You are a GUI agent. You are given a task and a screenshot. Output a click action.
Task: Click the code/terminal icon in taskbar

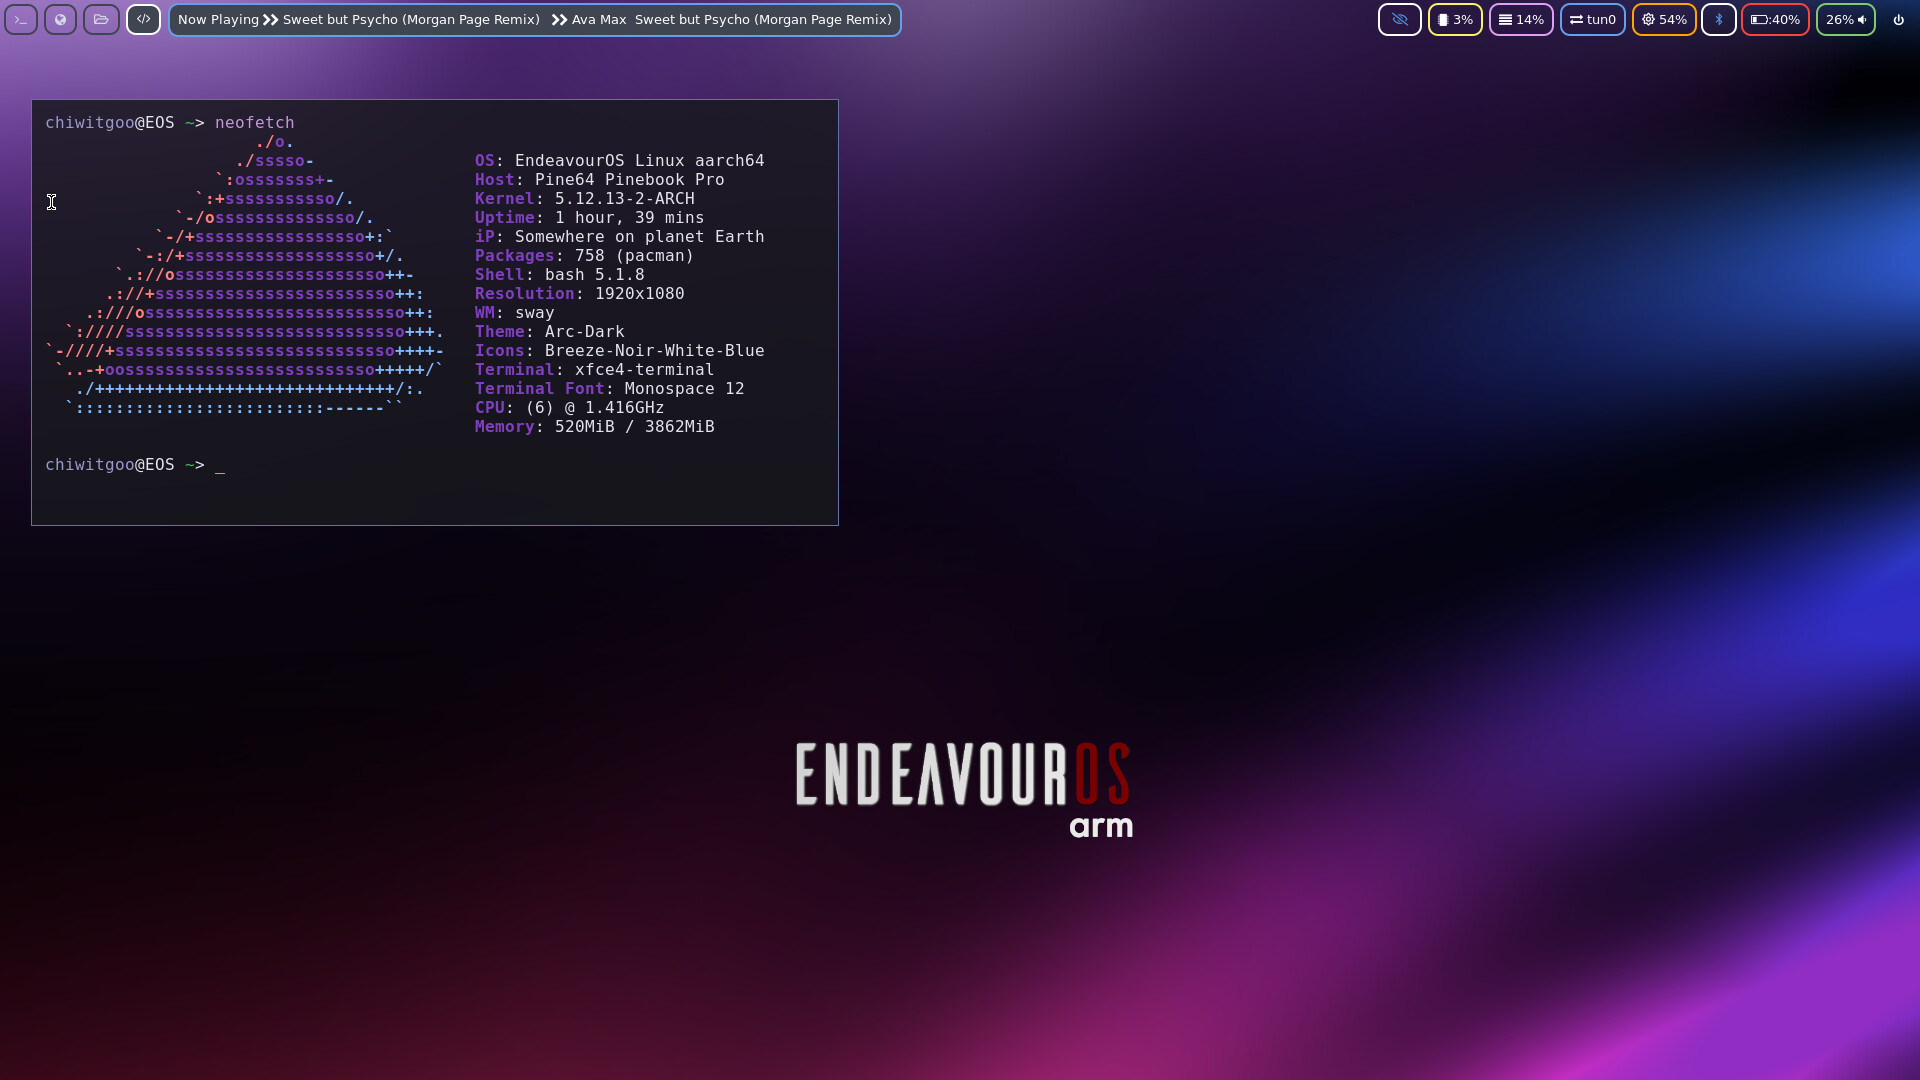(x=142, y=18)
